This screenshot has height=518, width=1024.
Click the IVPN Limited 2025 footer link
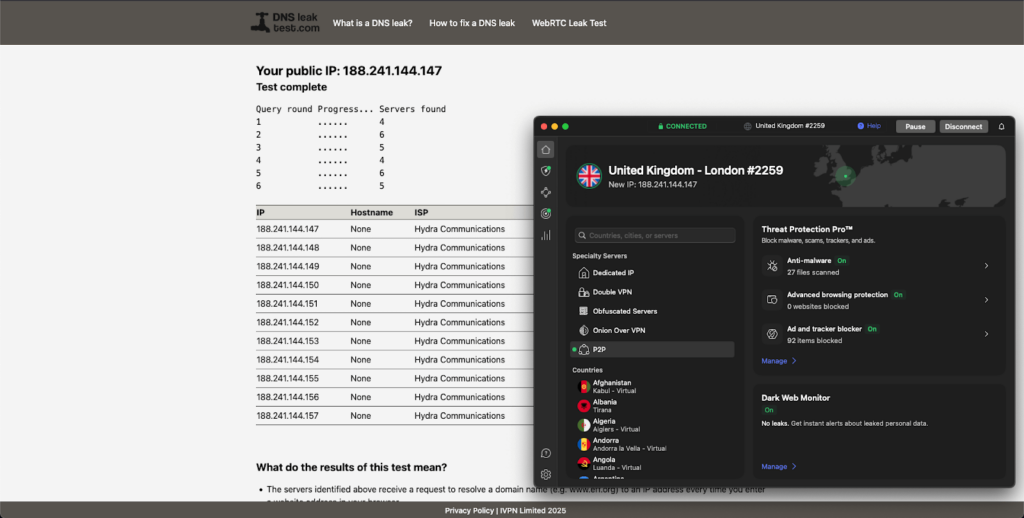point(533,511)
